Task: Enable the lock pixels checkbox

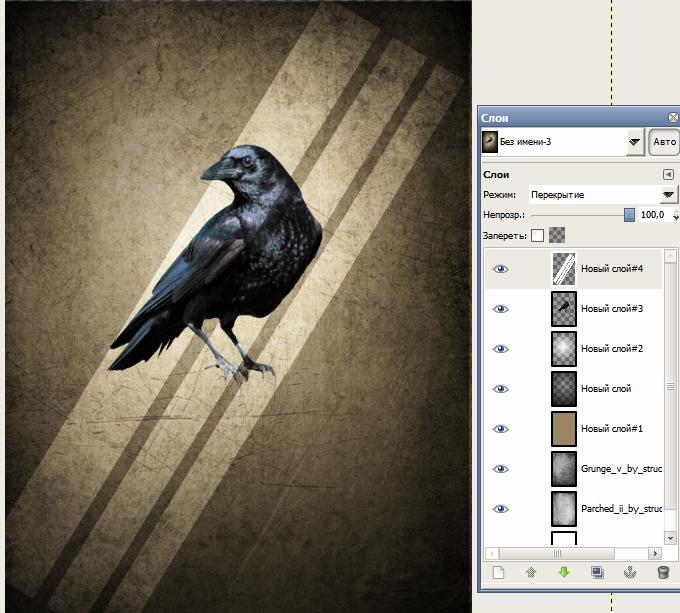Action: point(537,235)
